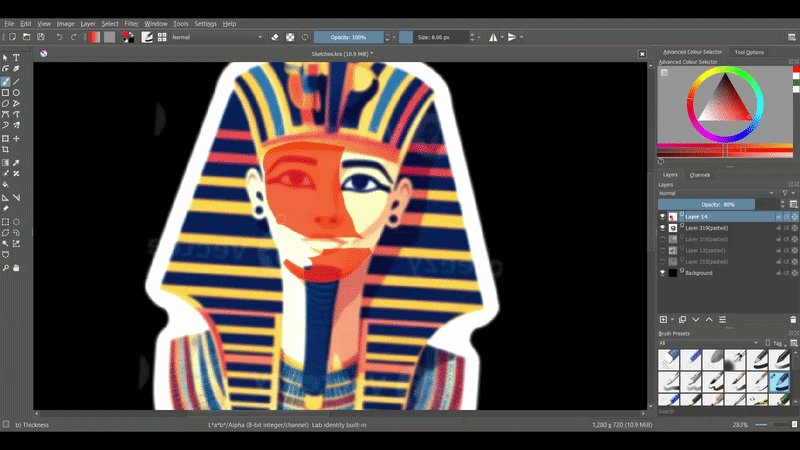Select the Move tool
Viewport: 800px width, 450px height.
coord(16,138)
